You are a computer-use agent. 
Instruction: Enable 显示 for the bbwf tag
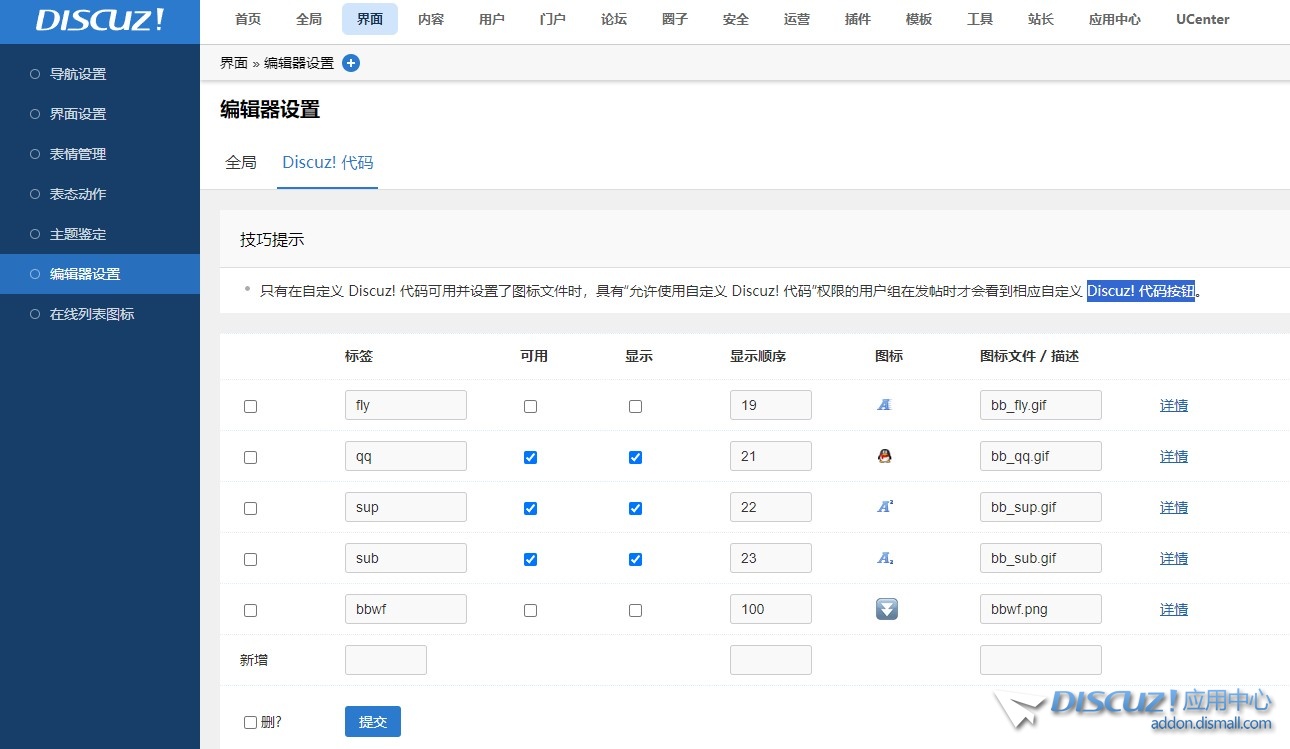[x=635, y=611]
